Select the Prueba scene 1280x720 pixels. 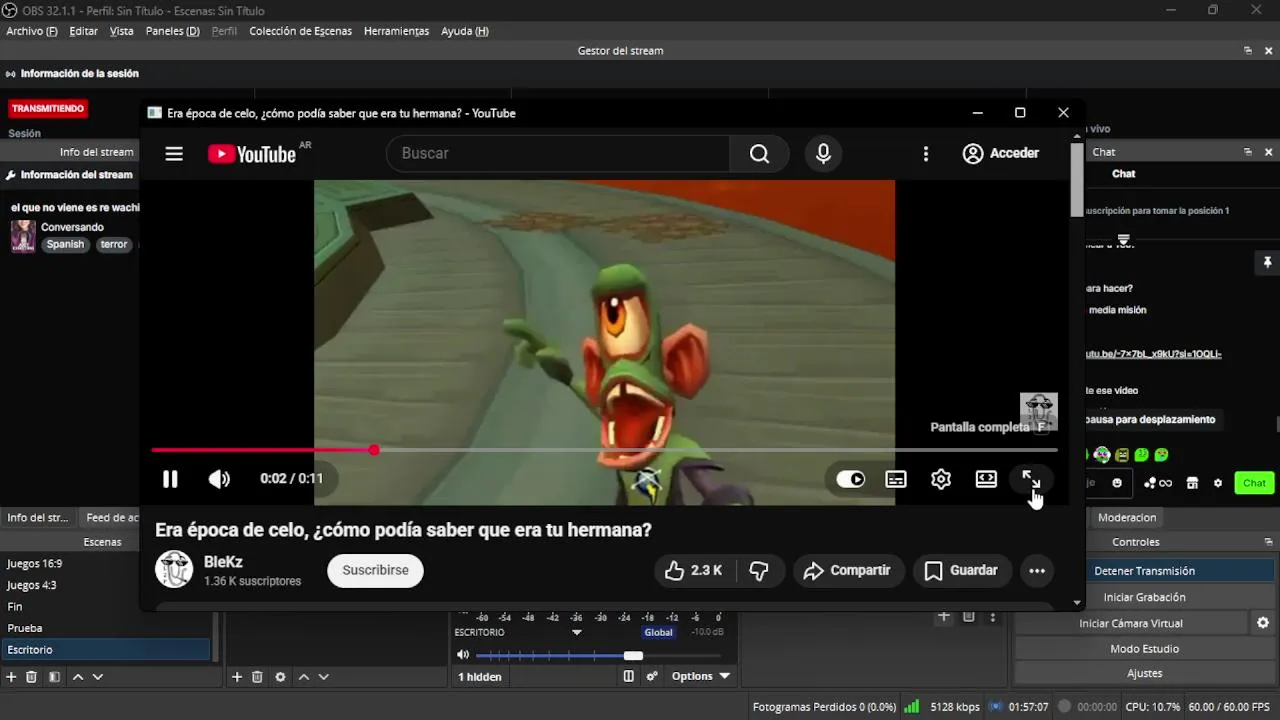click(x=106, y=628)
